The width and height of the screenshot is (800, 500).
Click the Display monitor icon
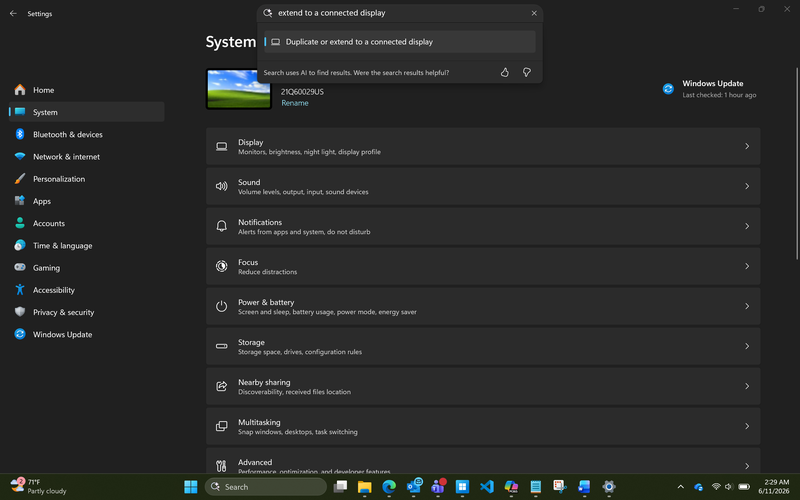(x=221, y=146)
